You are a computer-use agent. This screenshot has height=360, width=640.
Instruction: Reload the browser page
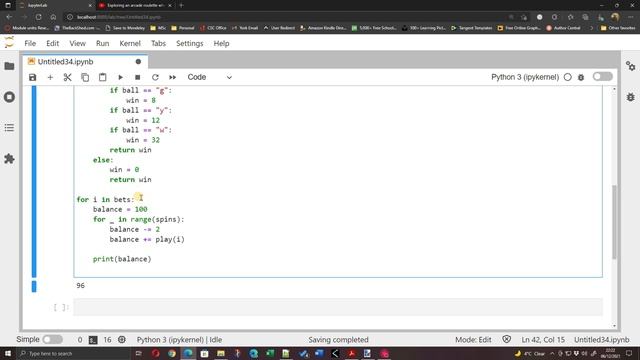[x=38, y=17]
